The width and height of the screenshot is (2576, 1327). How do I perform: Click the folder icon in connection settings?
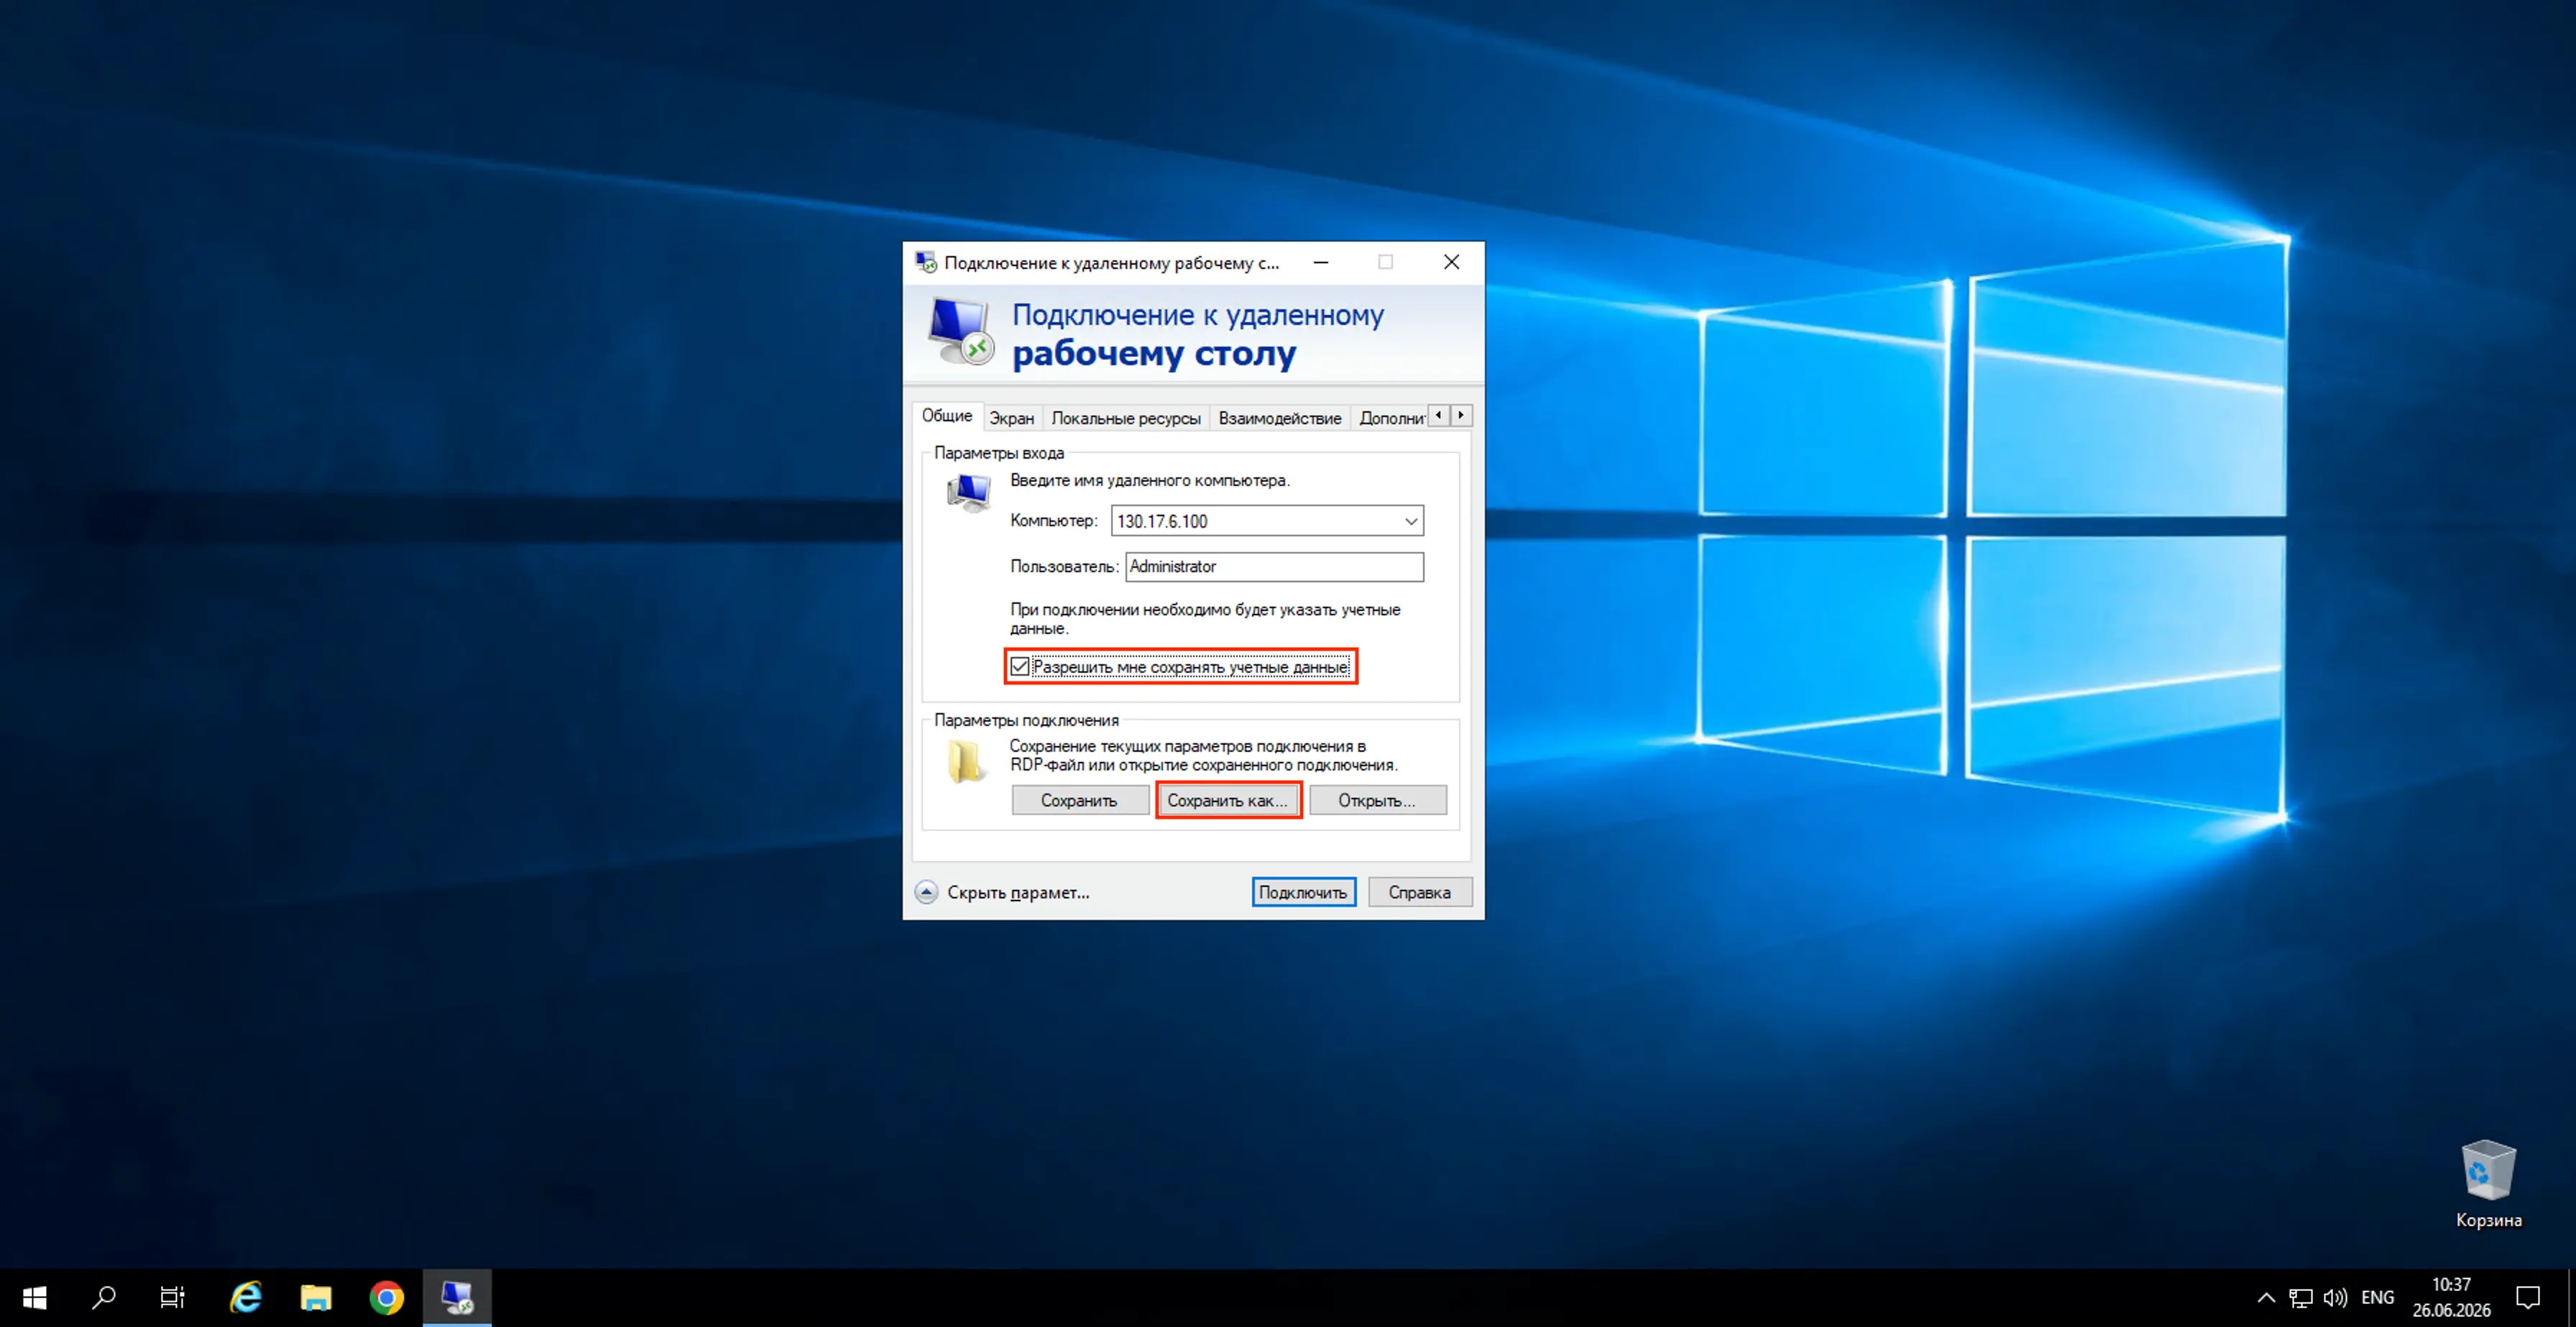point(966,761)
